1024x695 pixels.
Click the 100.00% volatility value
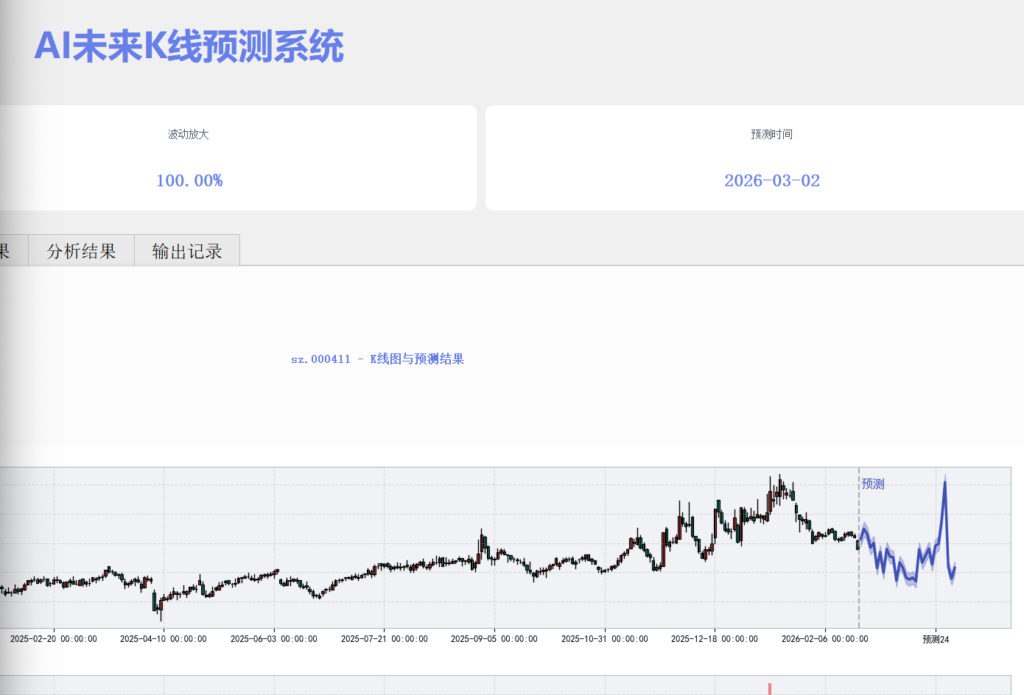point(189,181)
